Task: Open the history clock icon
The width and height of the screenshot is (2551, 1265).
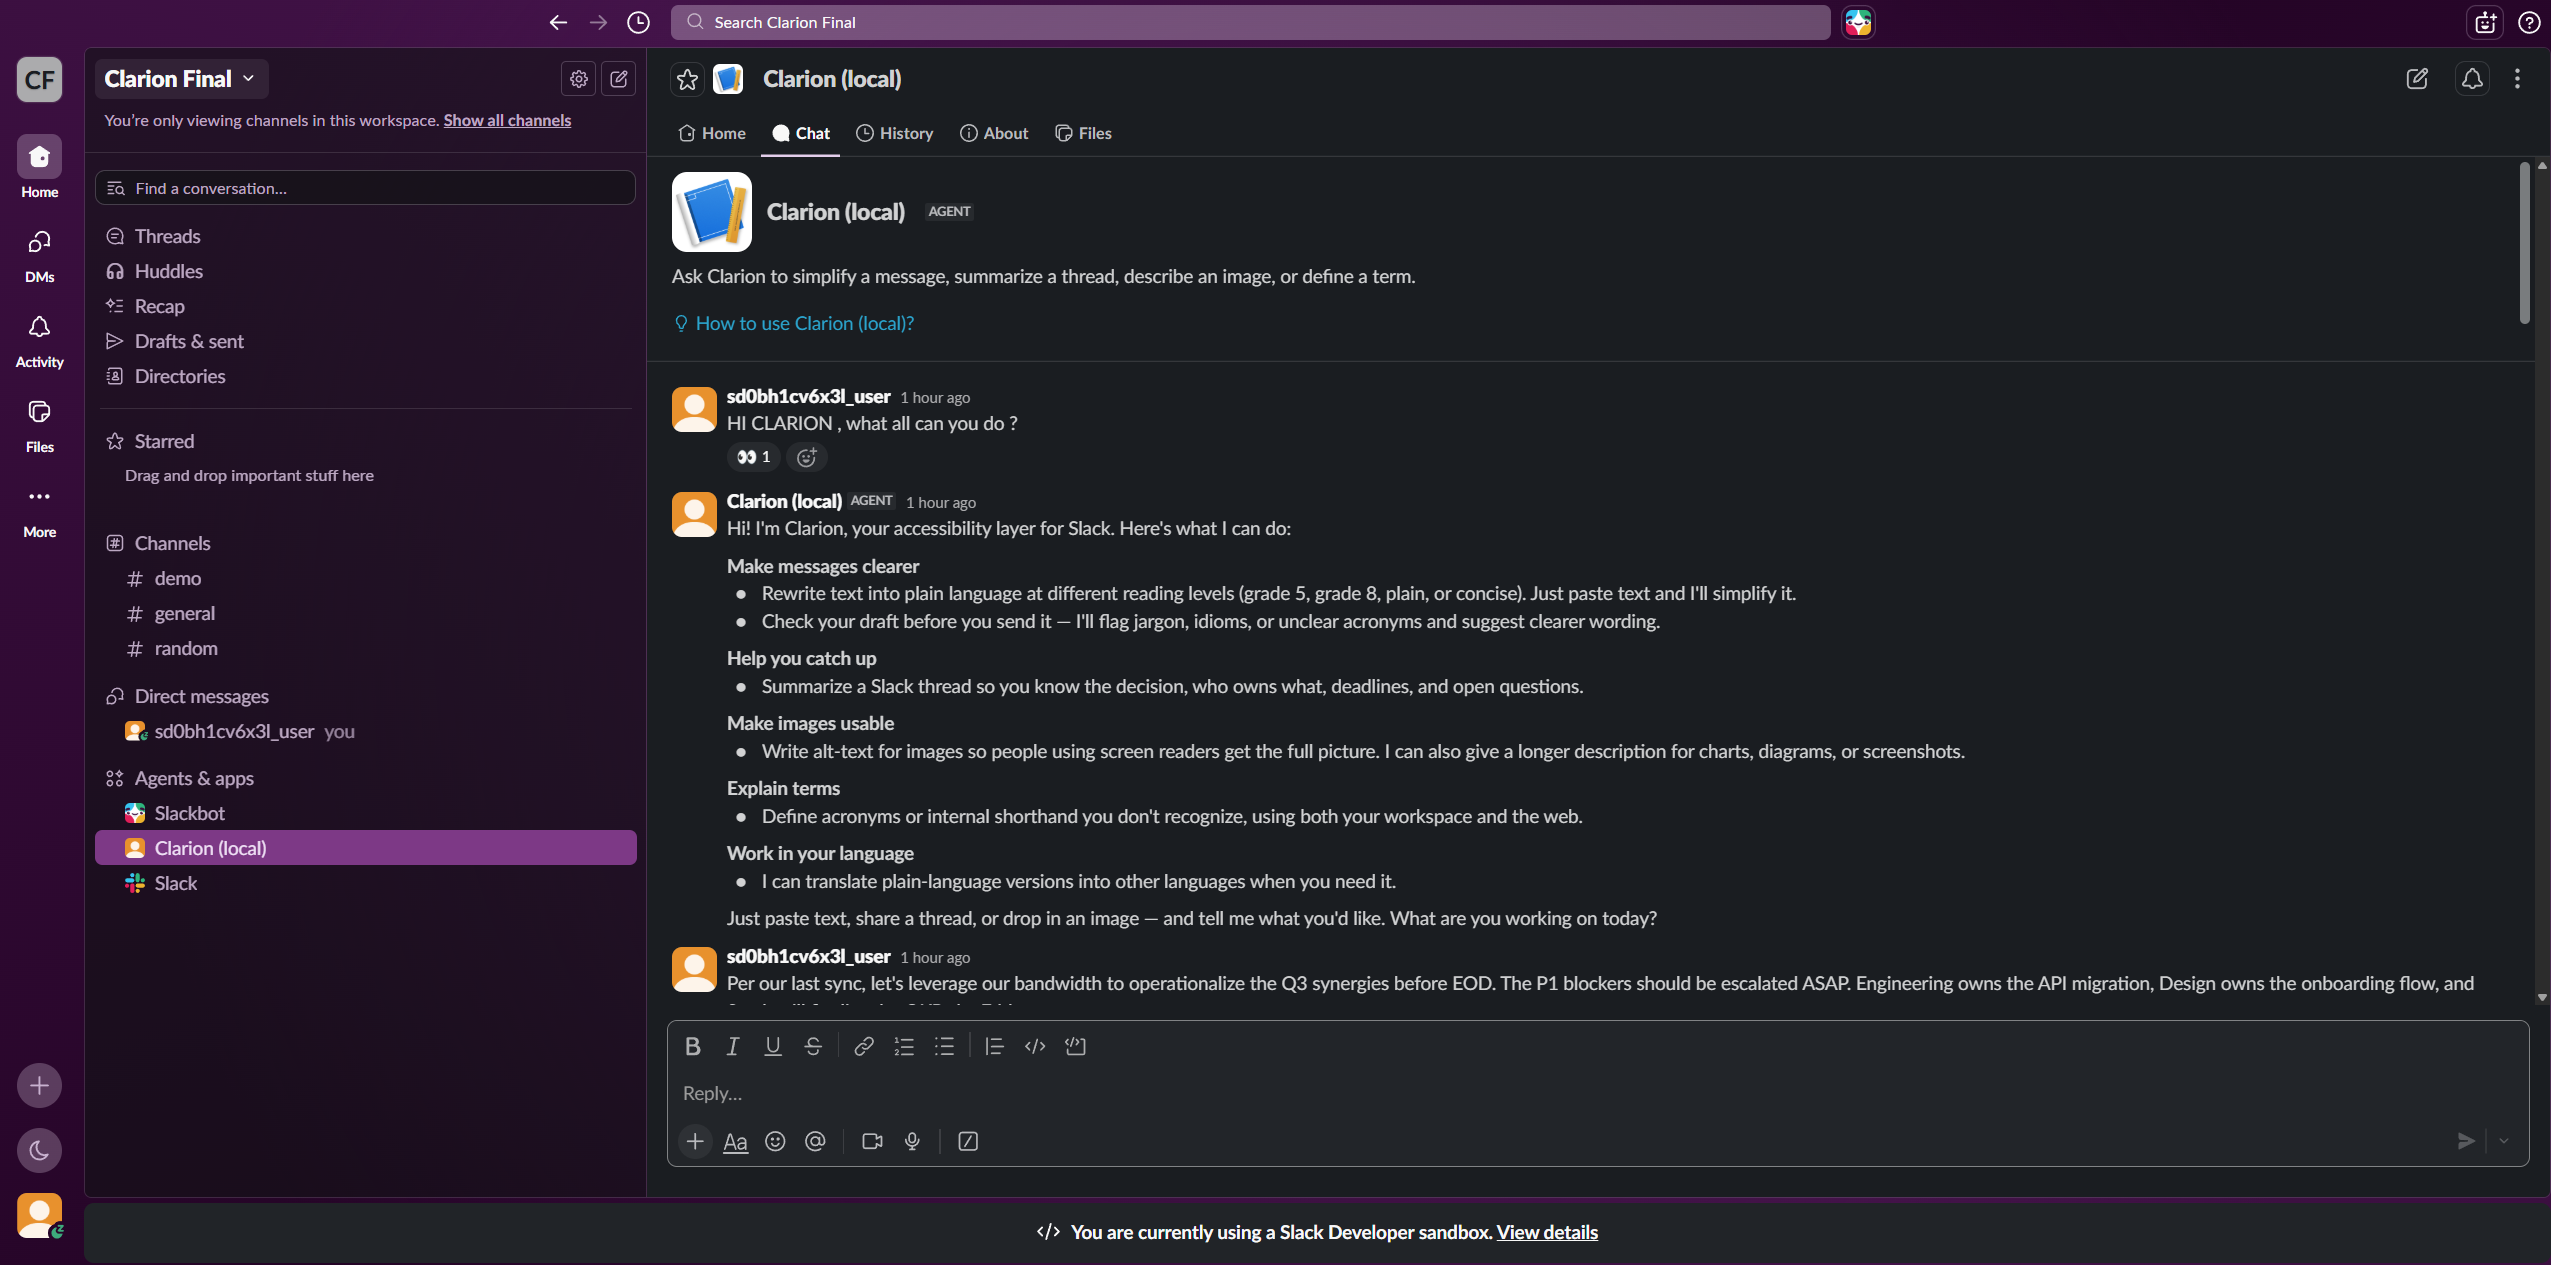Action: tap(638, 22)
